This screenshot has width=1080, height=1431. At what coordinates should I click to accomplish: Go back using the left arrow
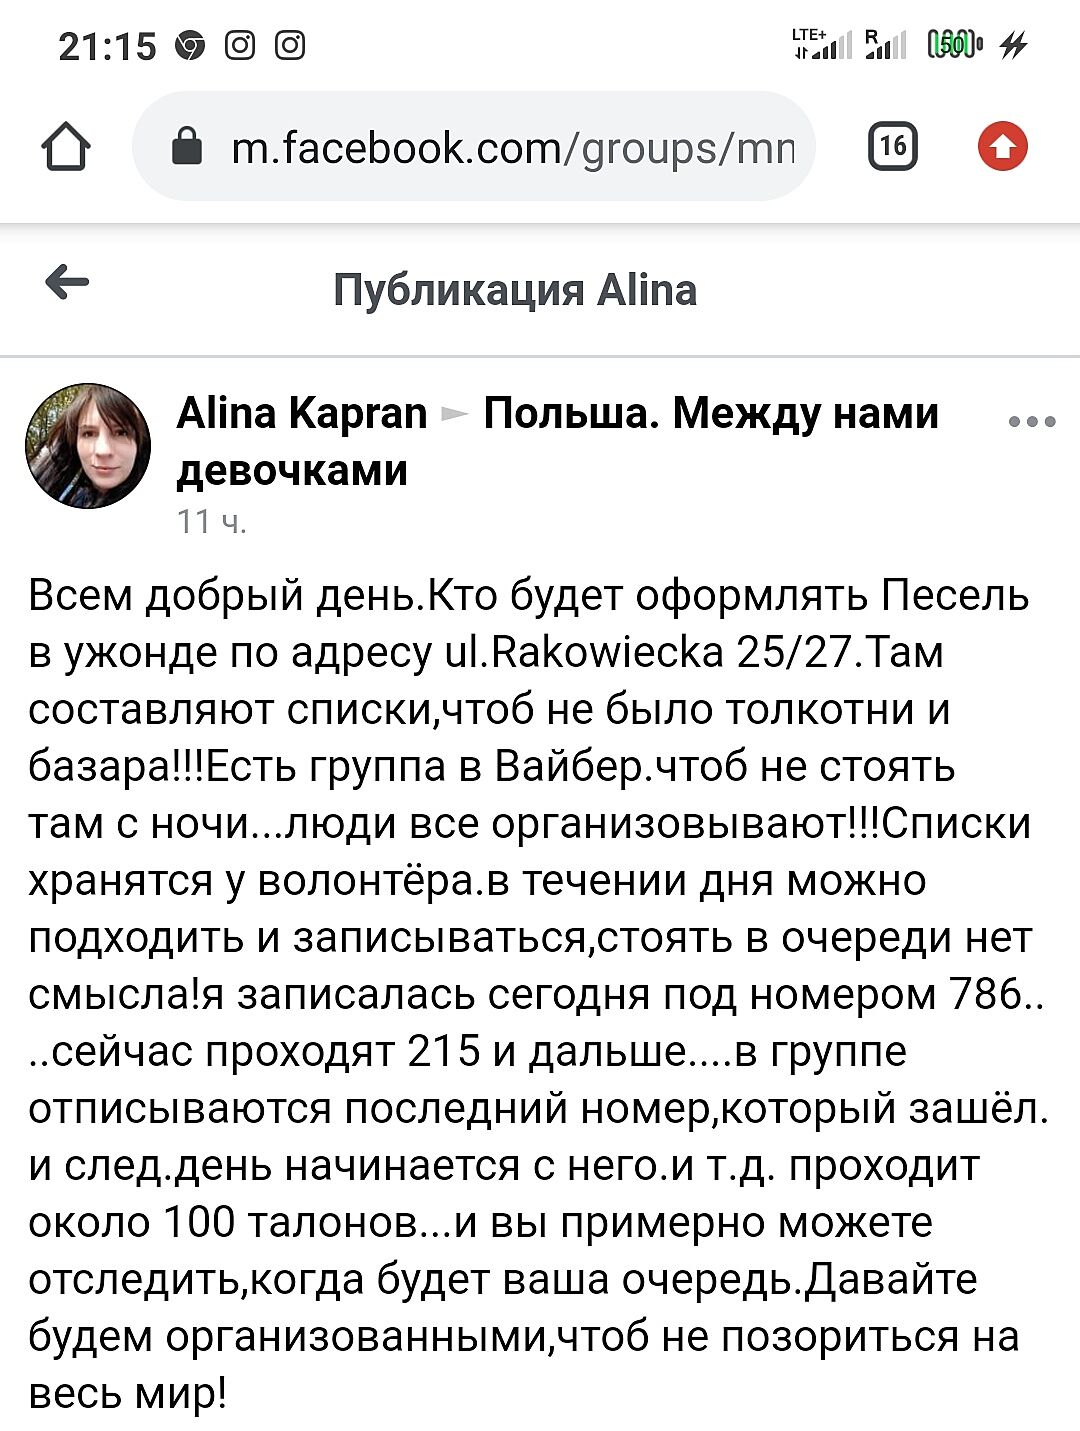coord(67,283)
